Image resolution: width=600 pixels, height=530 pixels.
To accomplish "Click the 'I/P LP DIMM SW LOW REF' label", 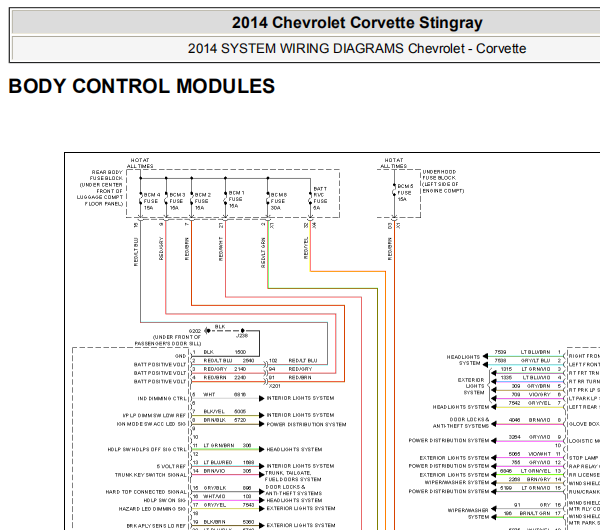I will click(154, 415).
